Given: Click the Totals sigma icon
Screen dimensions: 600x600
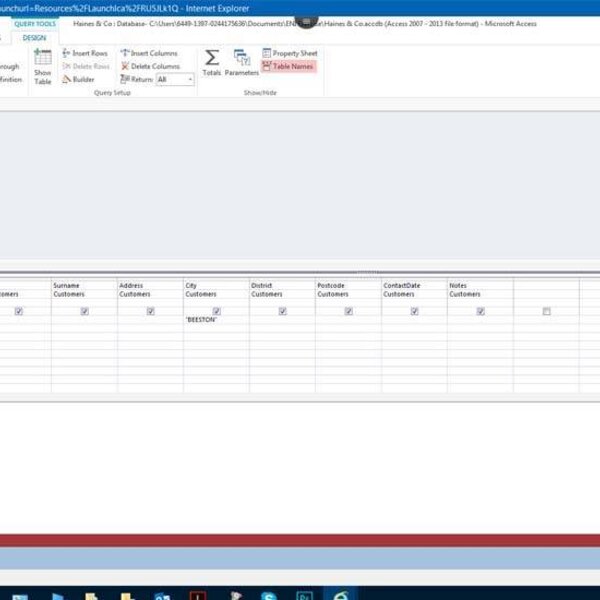Looking at the screenshot, I should (212, 62).
